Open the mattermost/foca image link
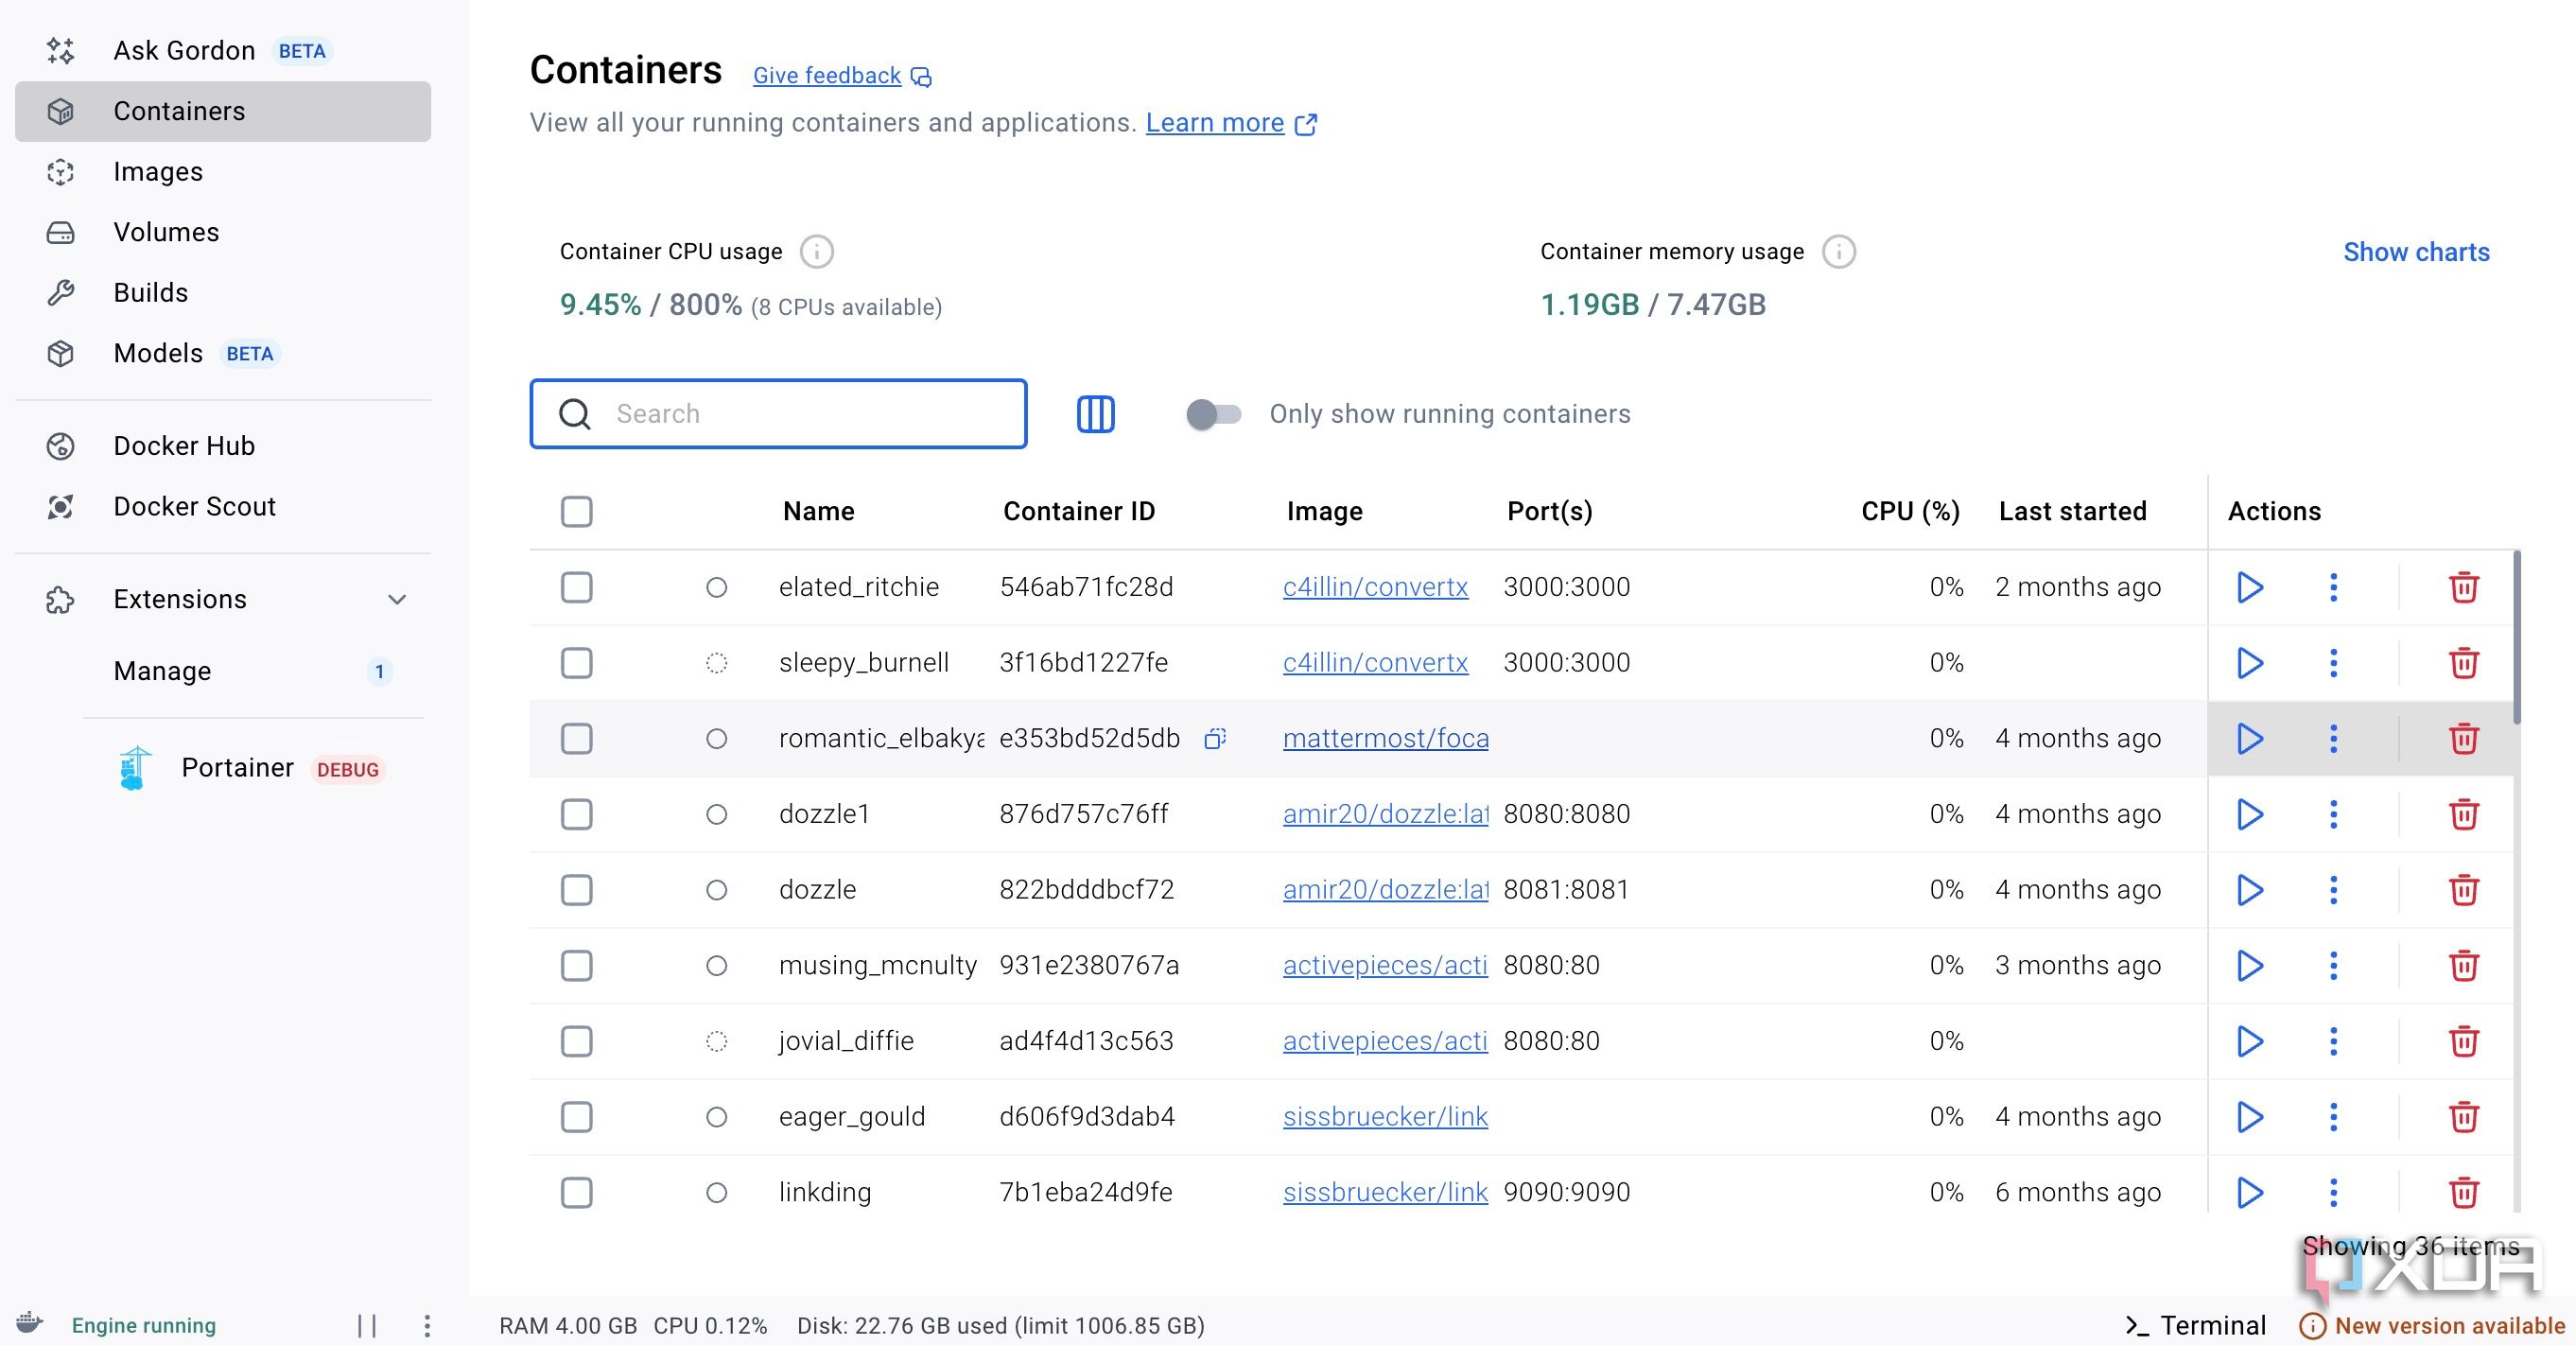The width and height of the screenshot is (2576, 1345). pyautogui.click(x=1385, y=738)
